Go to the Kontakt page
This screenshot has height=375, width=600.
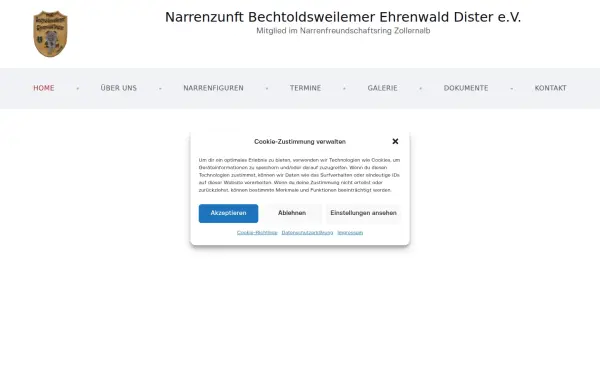[x=551, y=88]
